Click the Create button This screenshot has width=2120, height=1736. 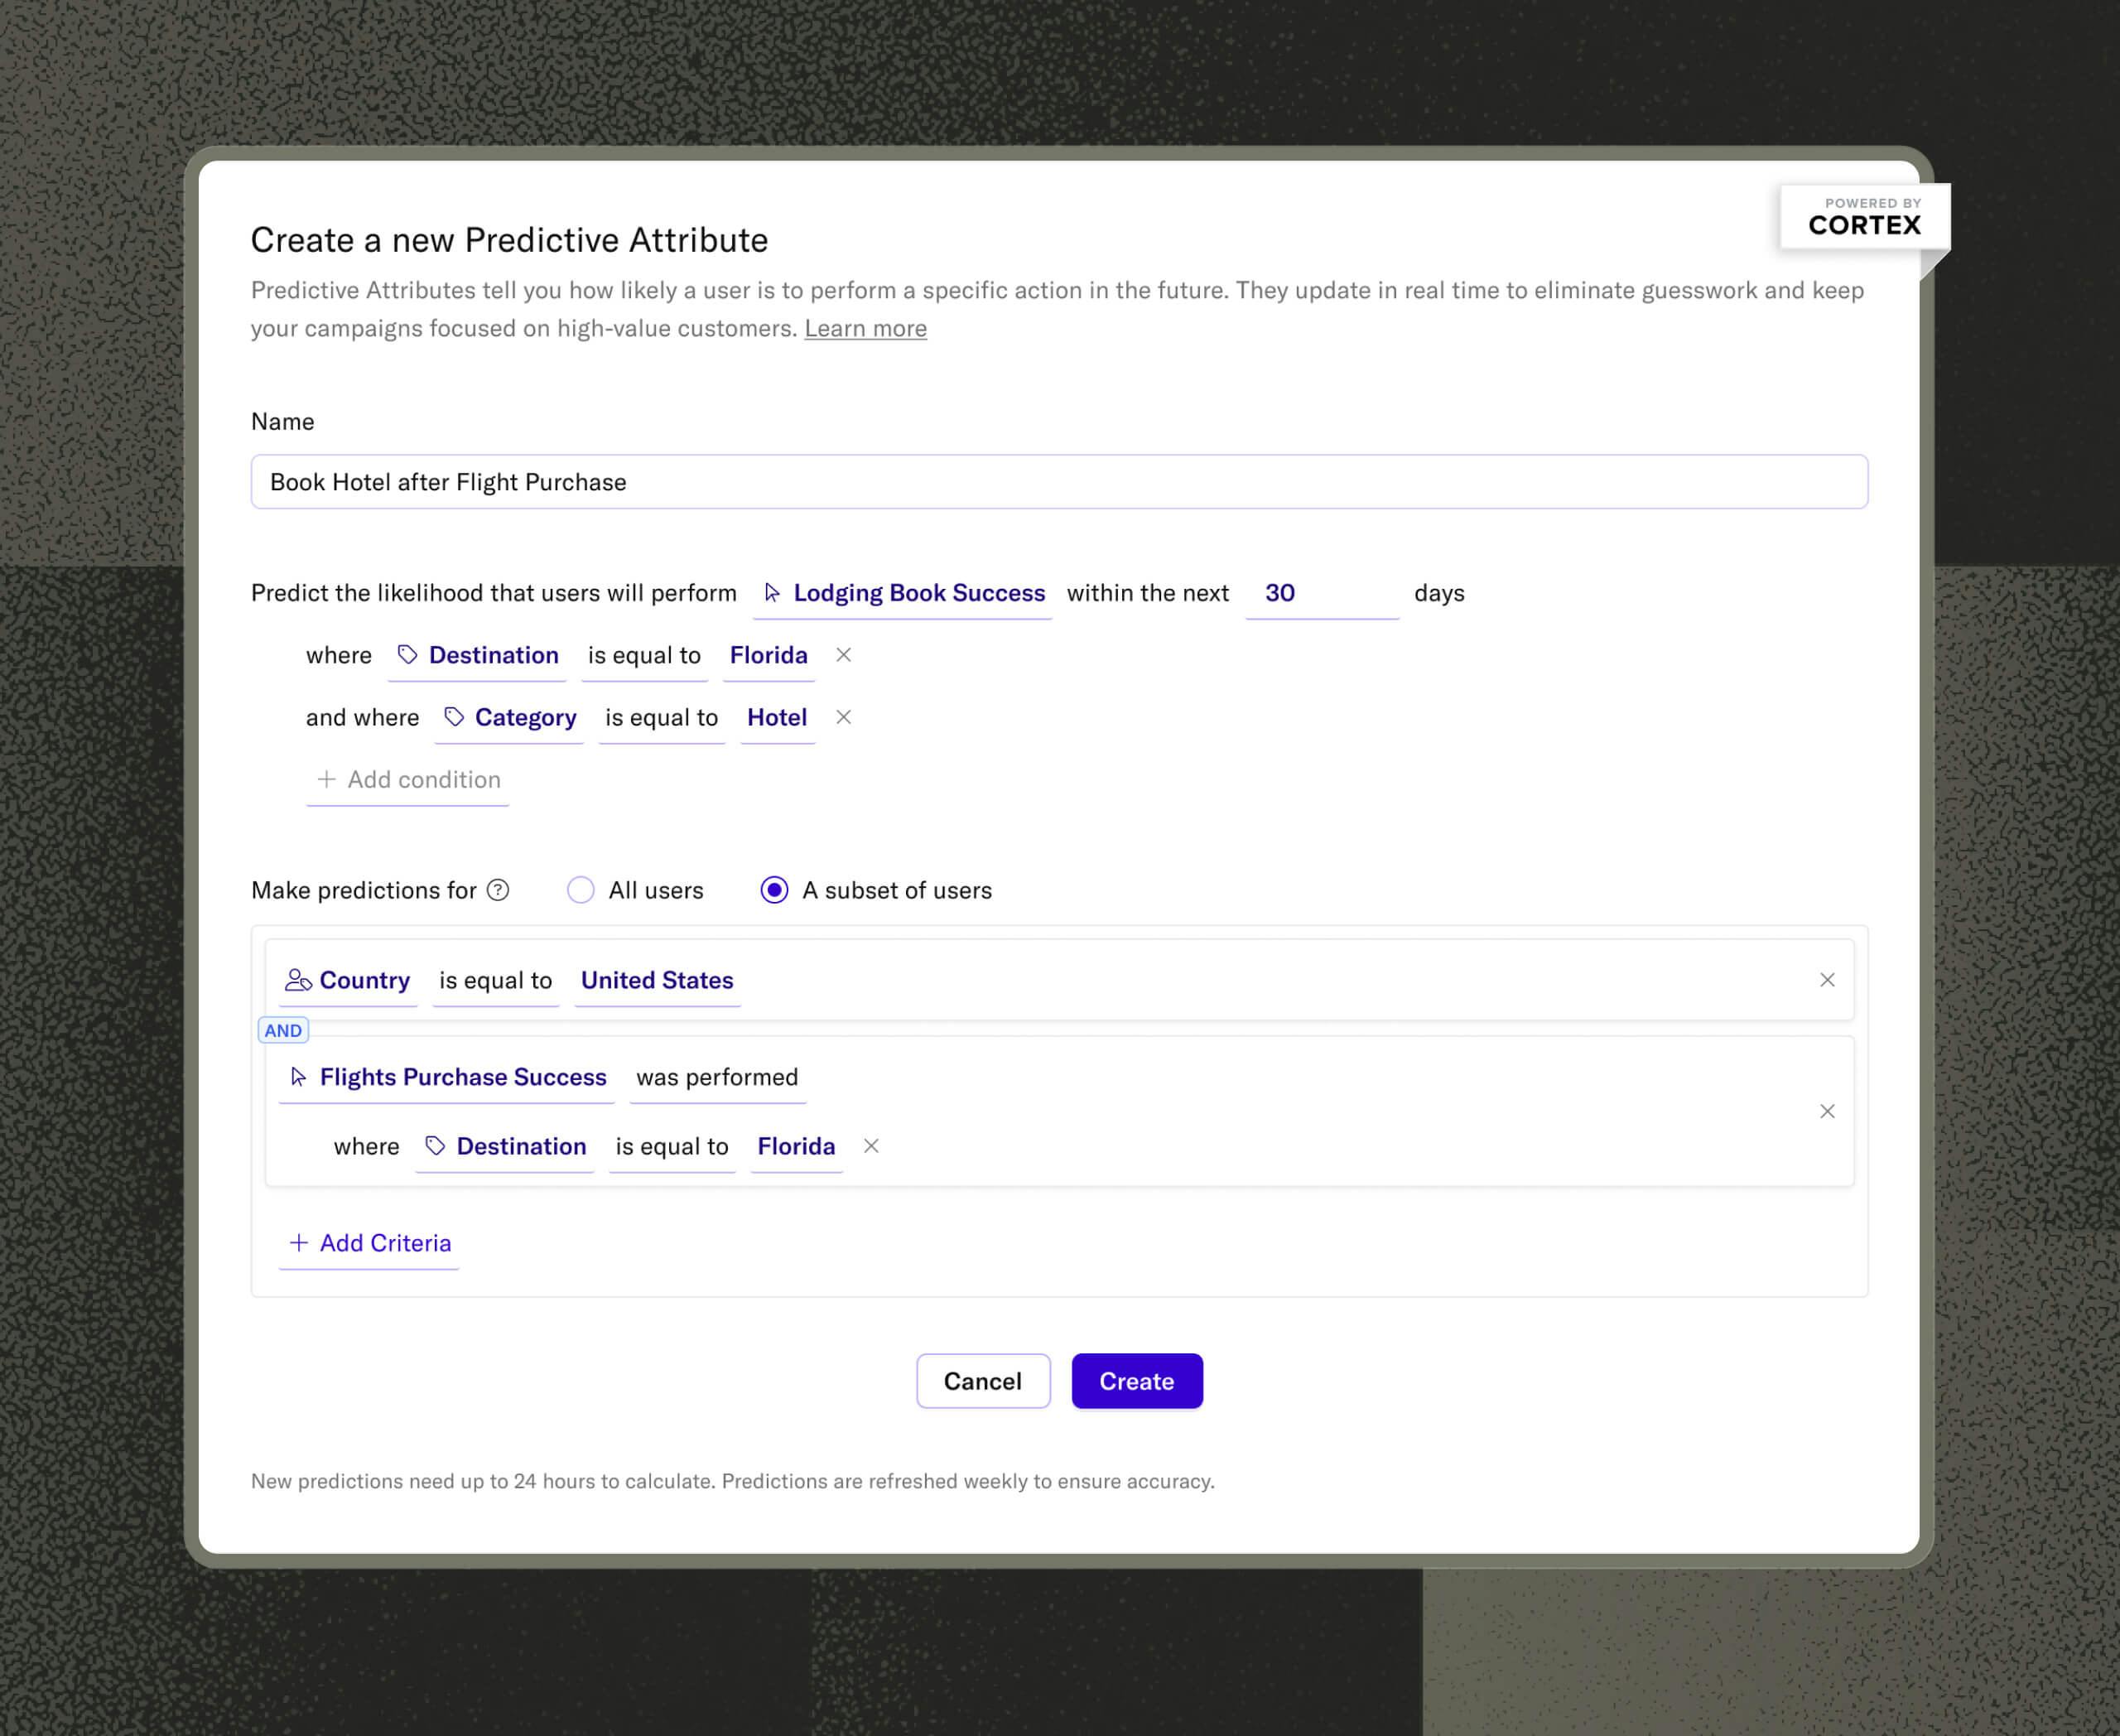(x=1135, y=1382)
